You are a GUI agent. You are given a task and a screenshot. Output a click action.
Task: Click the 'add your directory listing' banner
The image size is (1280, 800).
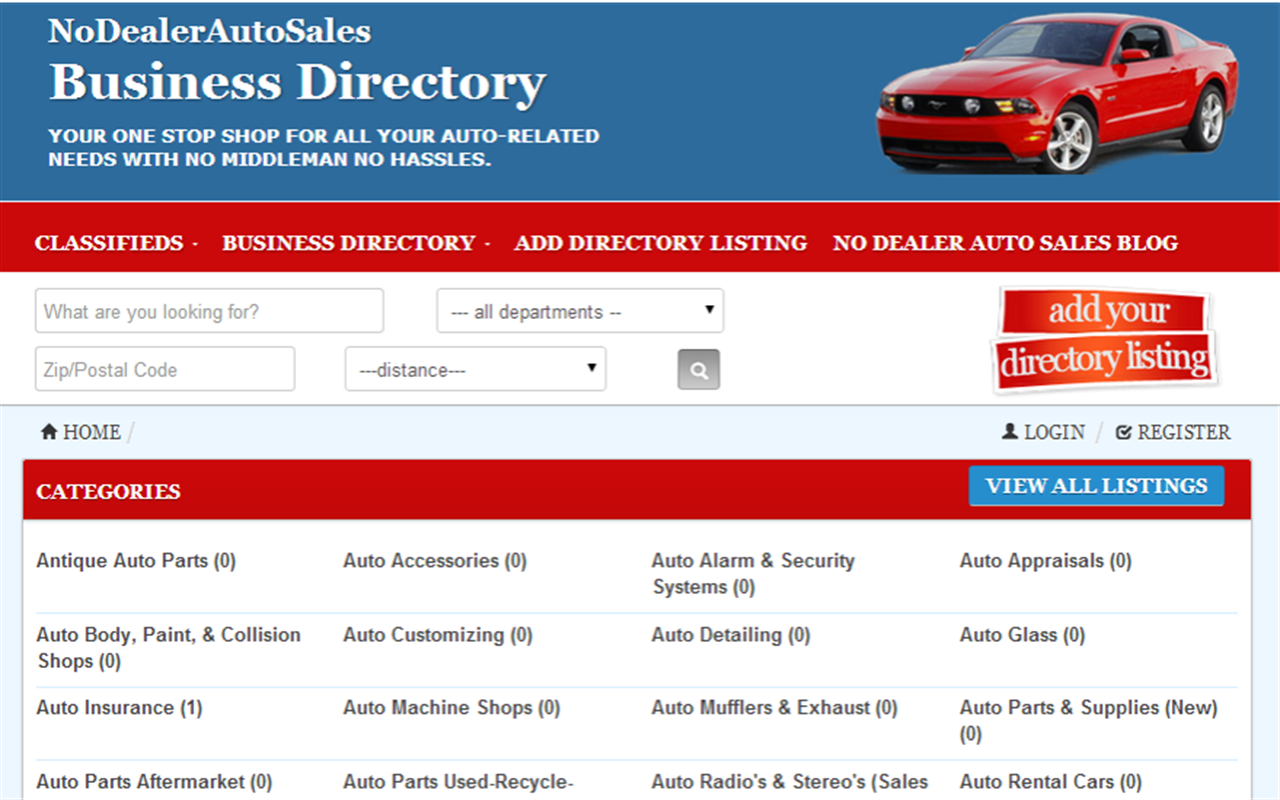tap(1104, 338)
